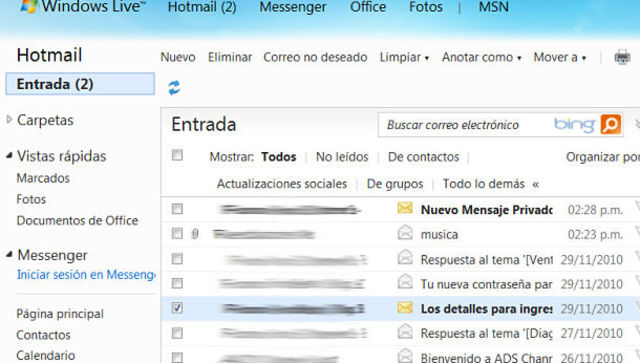Click the Eliminar button
640x363 pixels.
coord(230,57)
